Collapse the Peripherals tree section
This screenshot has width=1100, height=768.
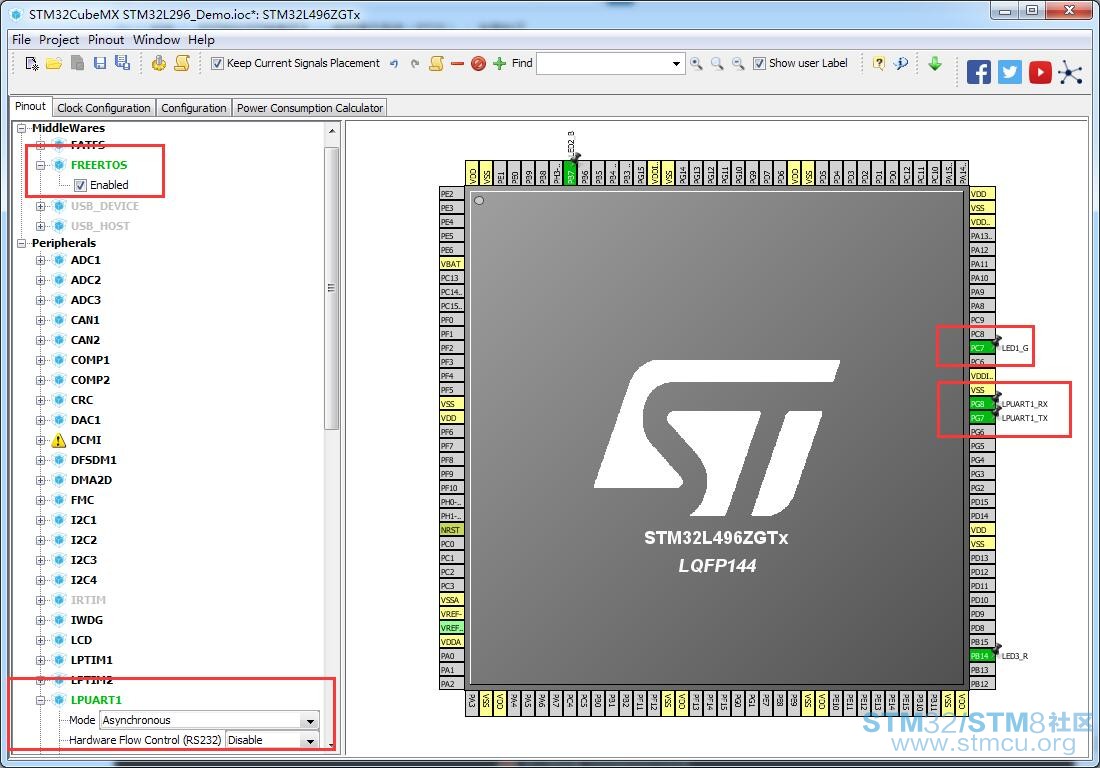click(22, 243)
